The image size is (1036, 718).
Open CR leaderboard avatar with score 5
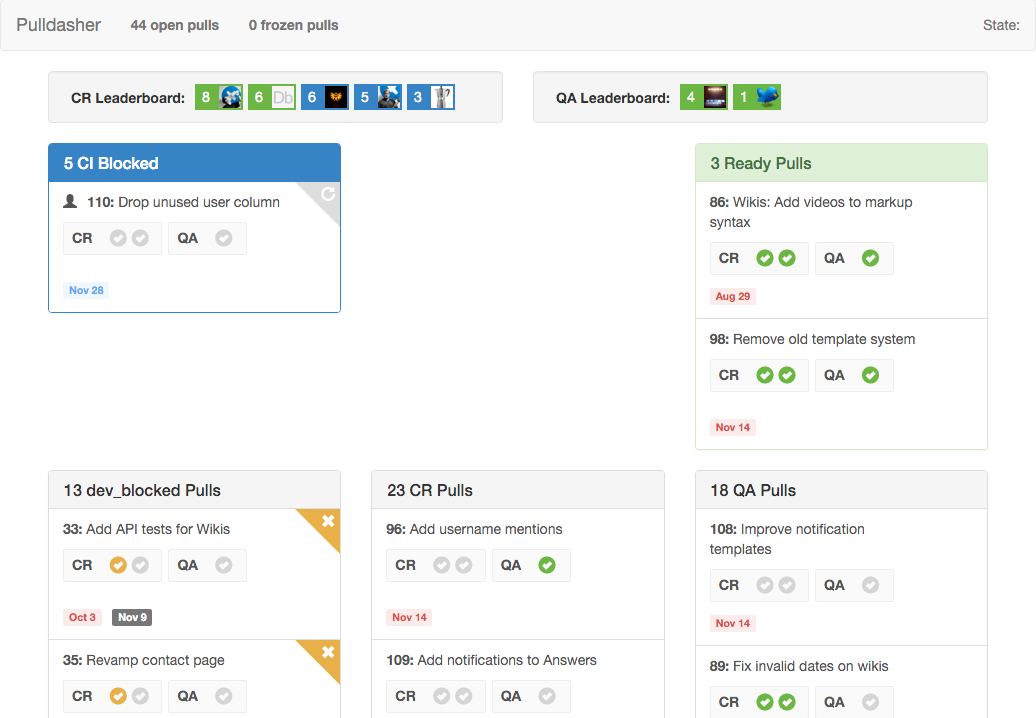[378, 97]
